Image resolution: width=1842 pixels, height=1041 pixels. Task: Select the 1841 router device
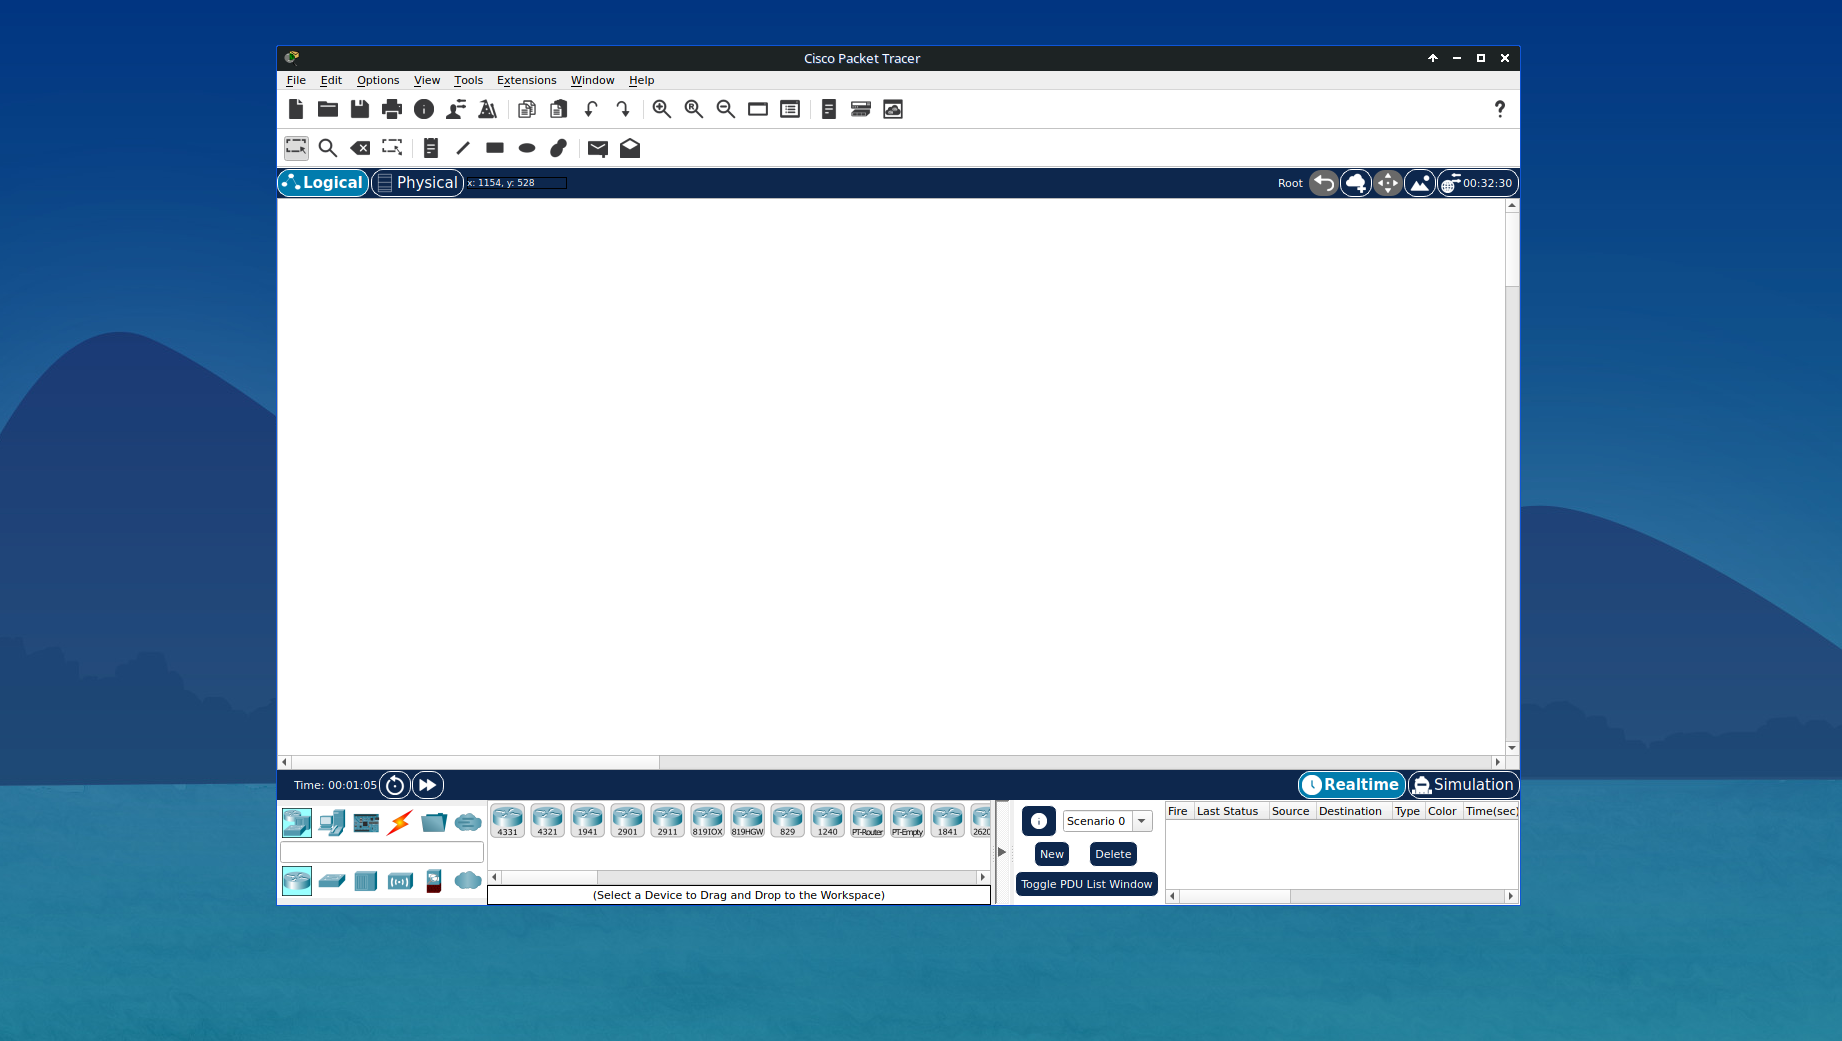point(948,821)
